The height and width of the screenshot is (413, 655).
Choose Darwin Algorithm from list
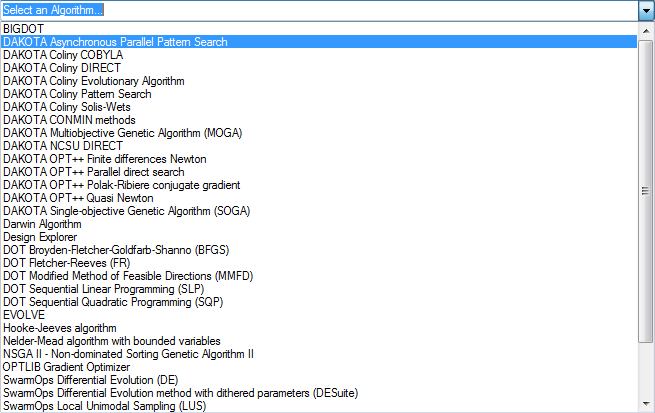coord(43,224)
